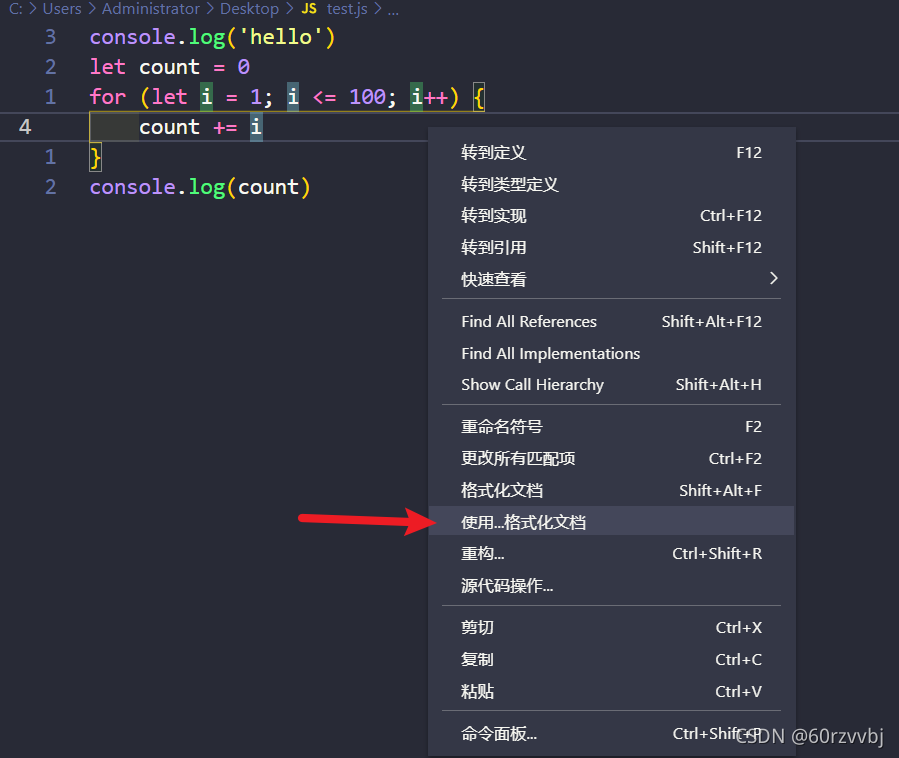Open 重构... from the menu
899x758 pixels.
[x=482, y=553]
